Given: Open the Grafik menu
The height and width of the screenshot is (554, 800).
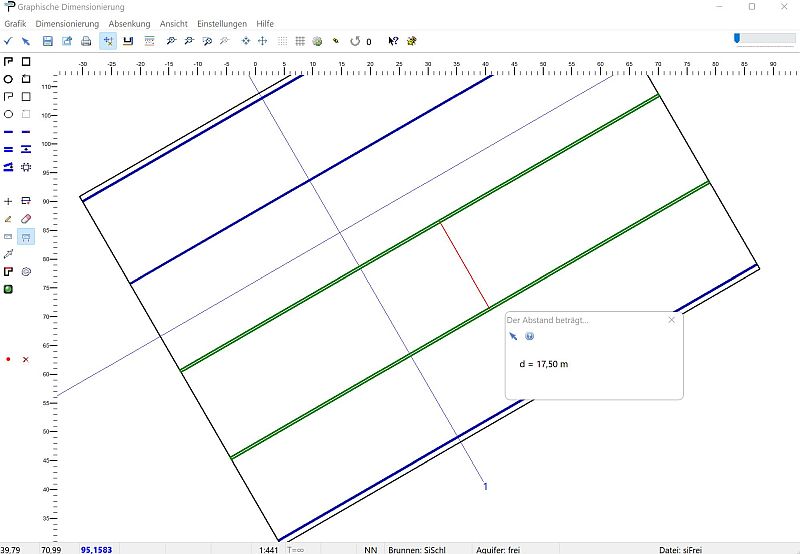Looking at the screenshot, I should (15, 23).
